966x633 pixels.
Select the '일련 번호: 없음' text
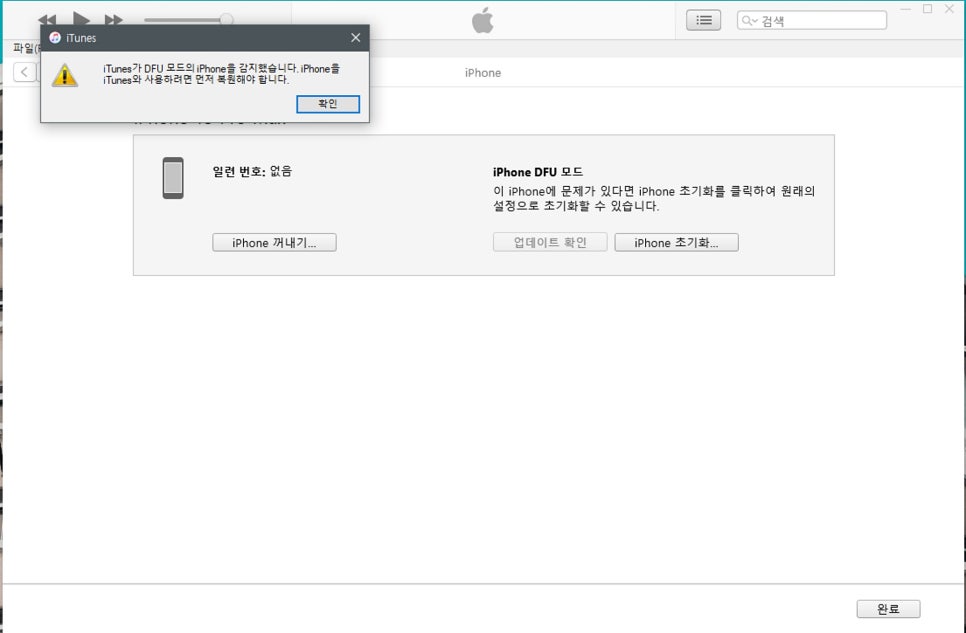[252, 171]
